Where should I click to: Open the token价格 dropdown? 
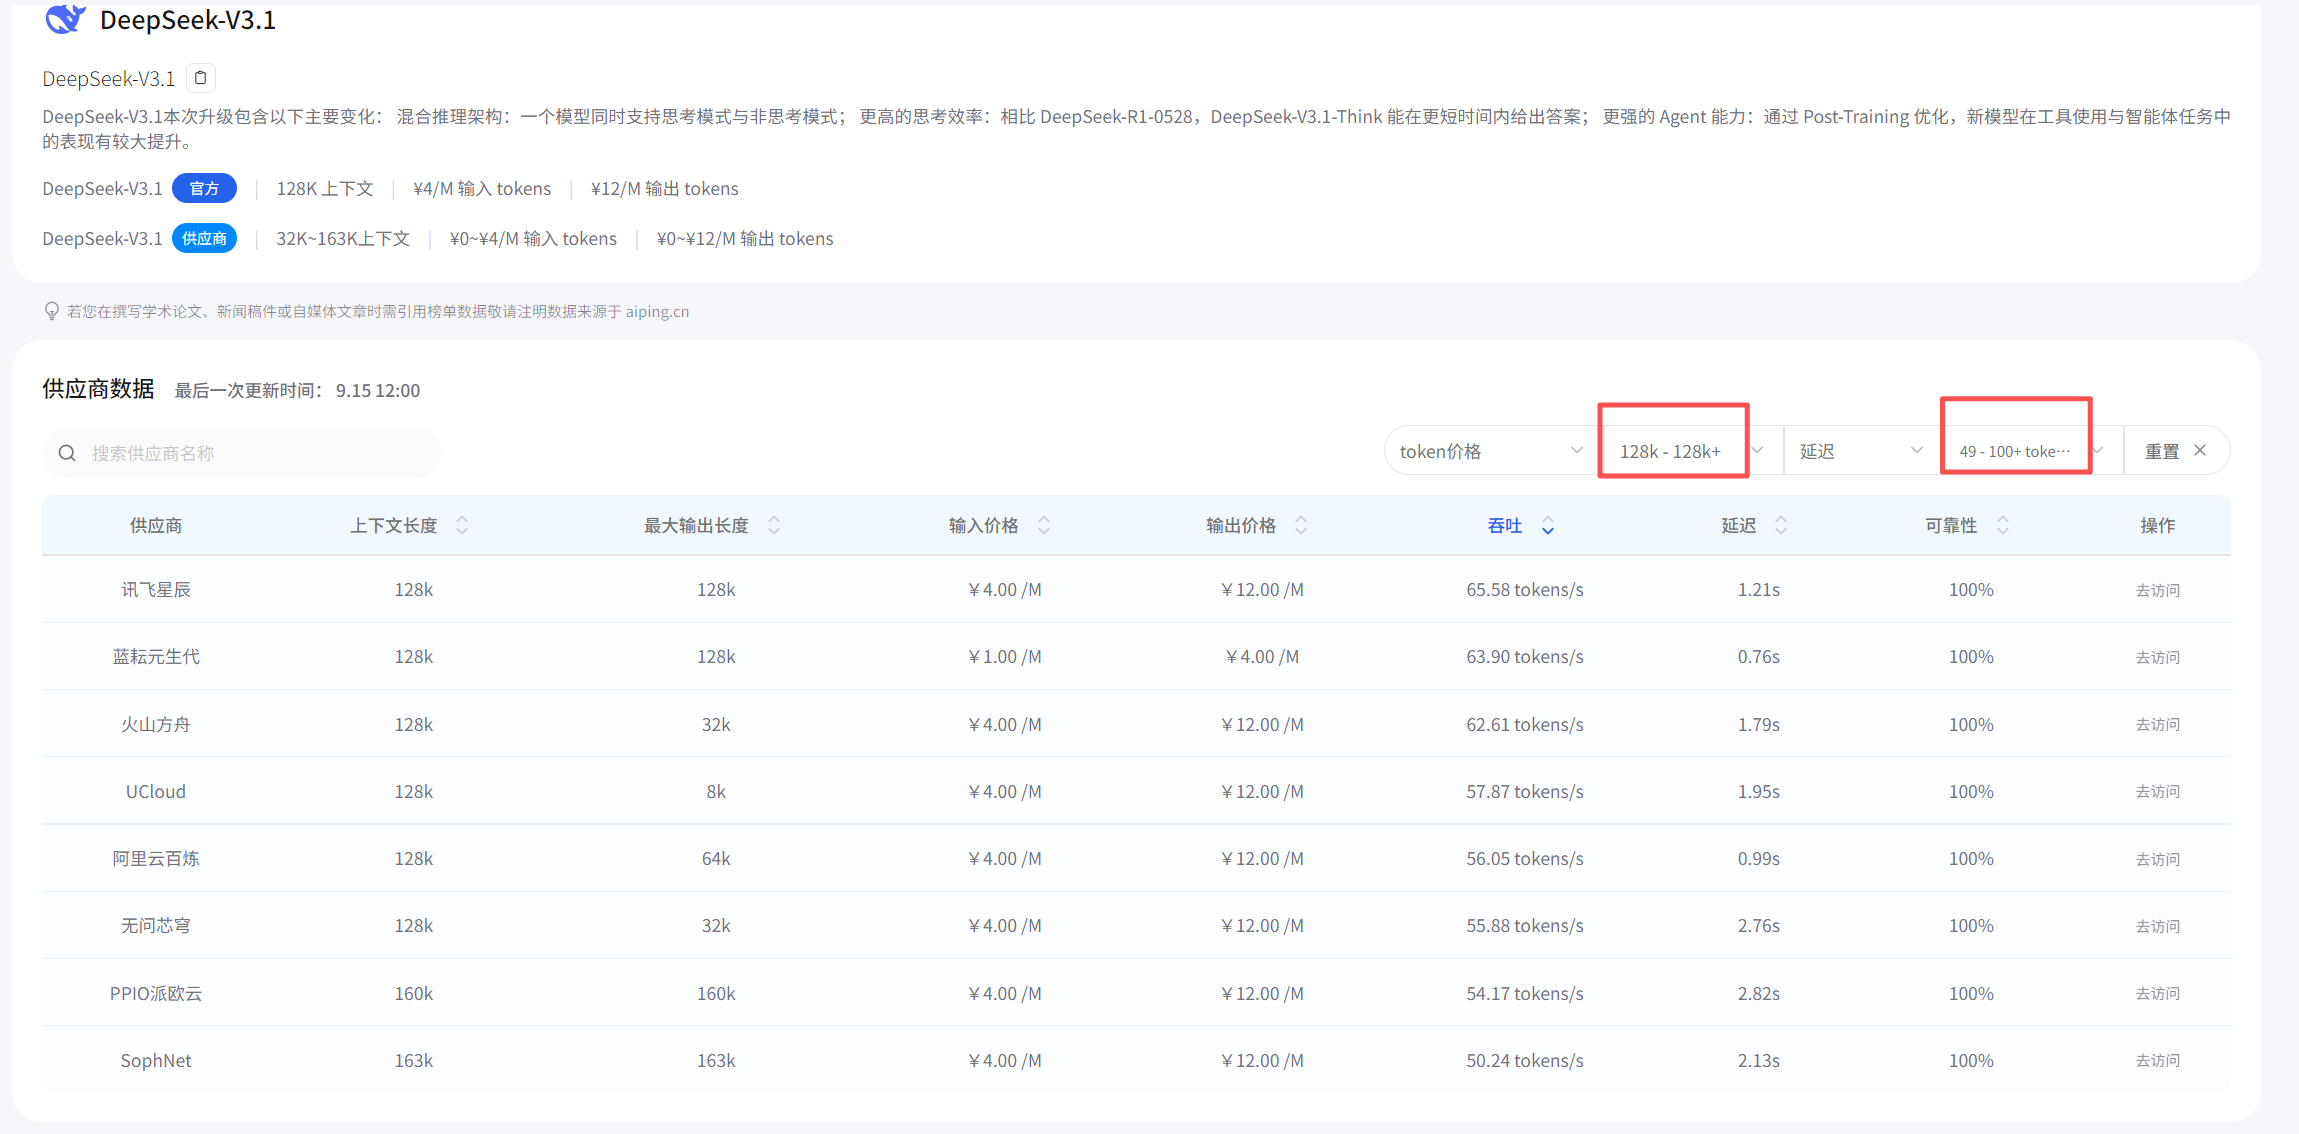click(1490, 451)
